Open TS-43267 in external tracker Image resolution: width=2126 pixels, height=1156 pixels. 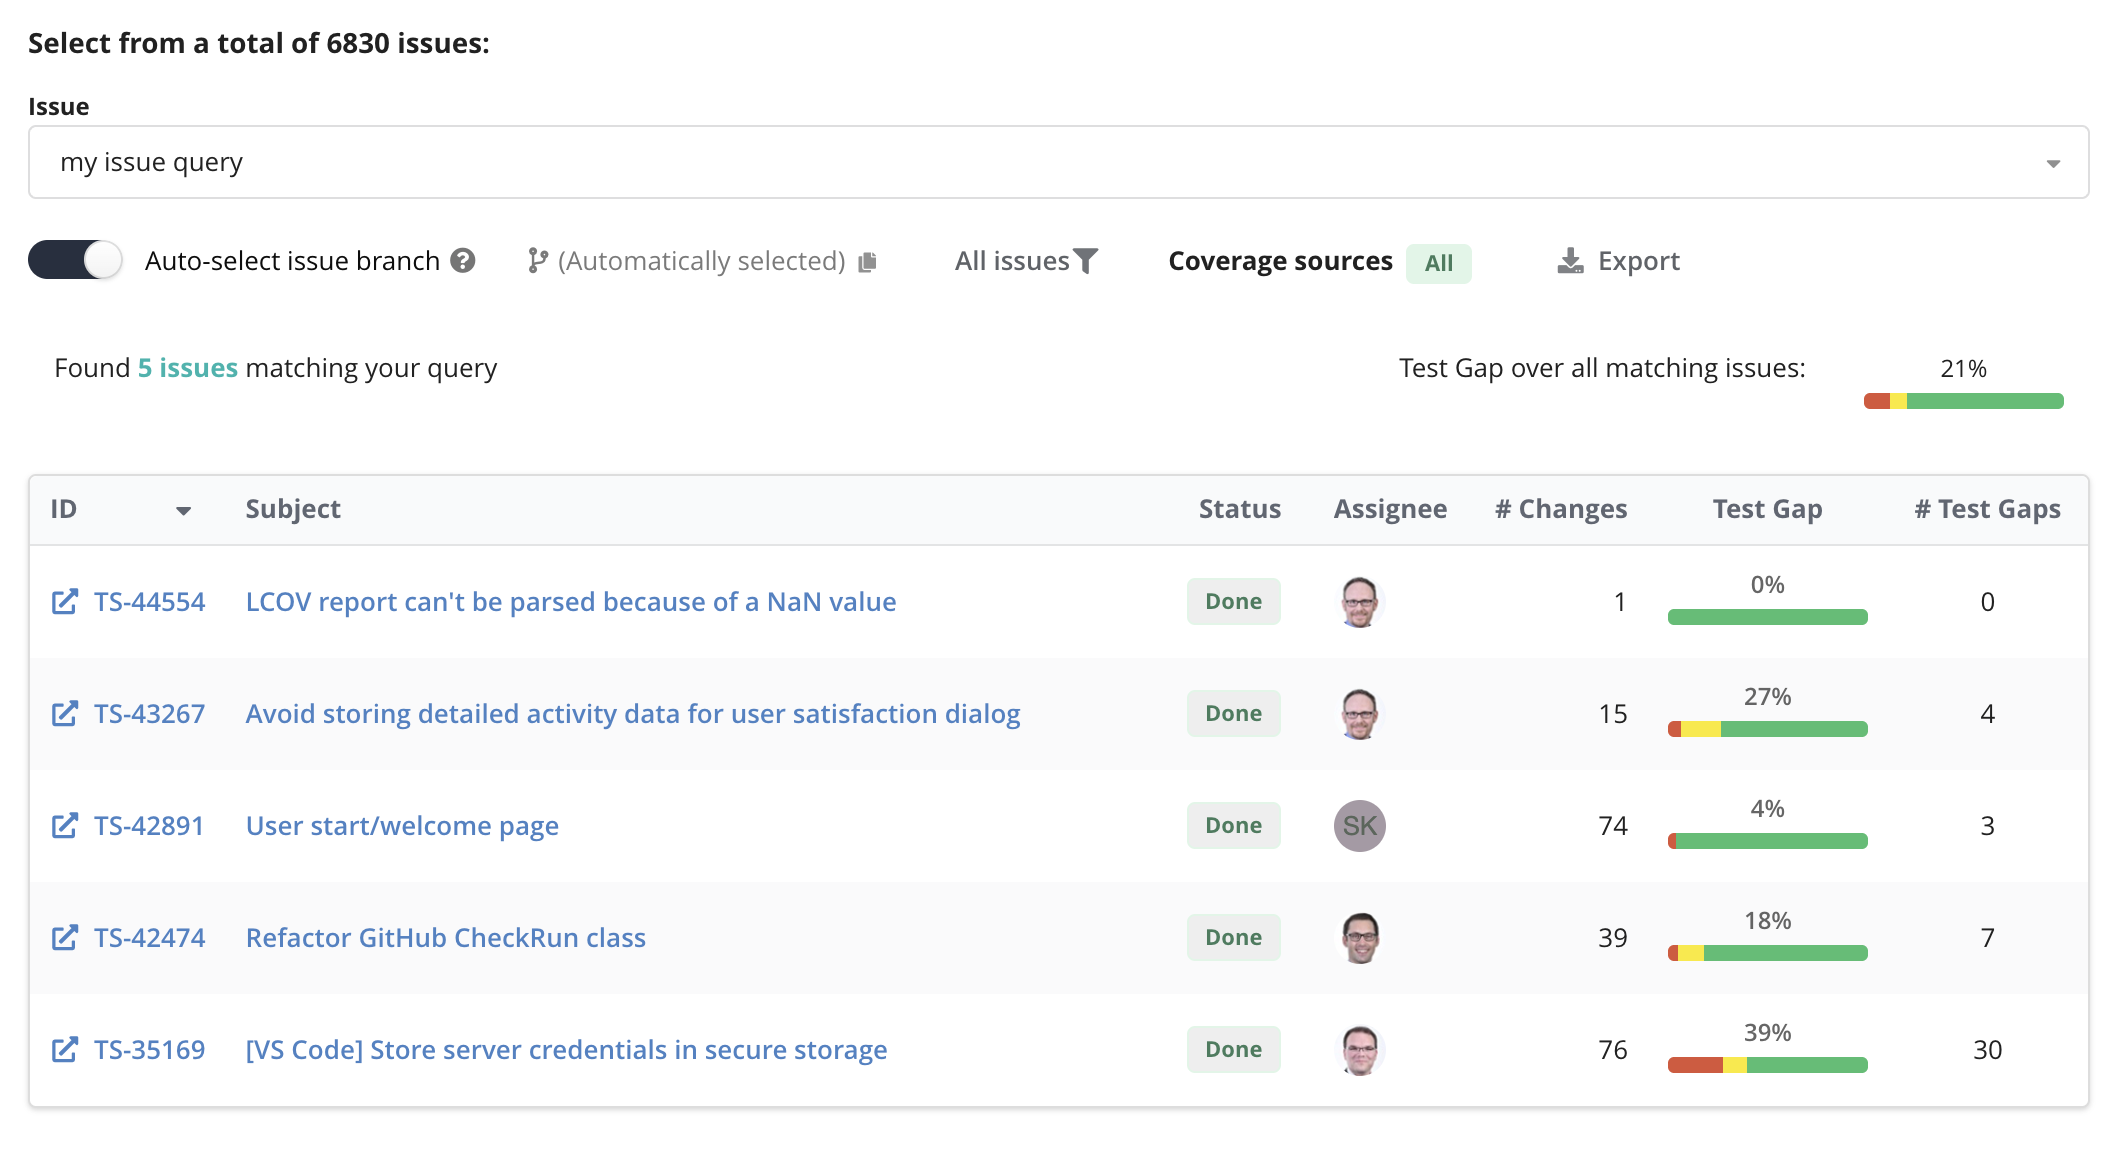pyautogui.click(x=65, y=713)
